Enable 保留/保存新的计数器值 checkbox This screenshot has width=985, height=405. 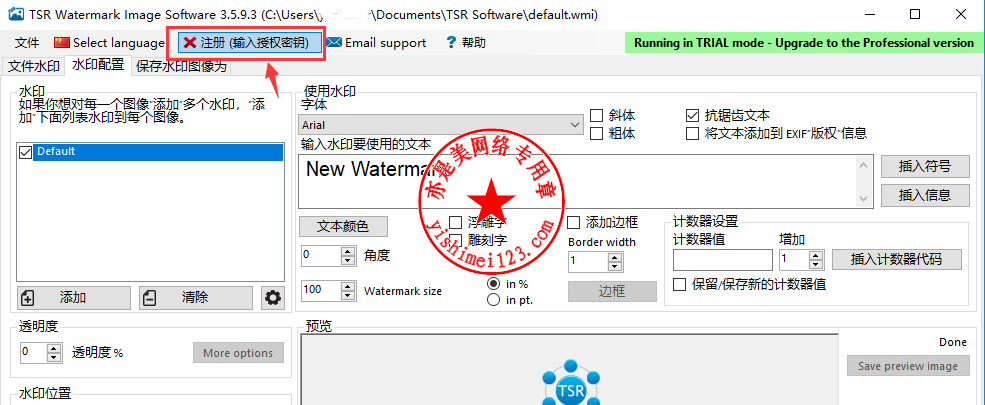[x=679, y=284]
